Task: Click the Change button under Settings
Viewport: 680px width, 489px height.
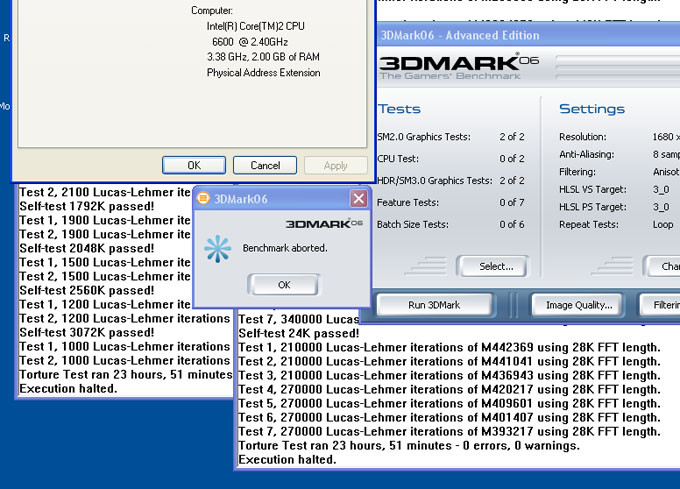Action: point(662,266)
